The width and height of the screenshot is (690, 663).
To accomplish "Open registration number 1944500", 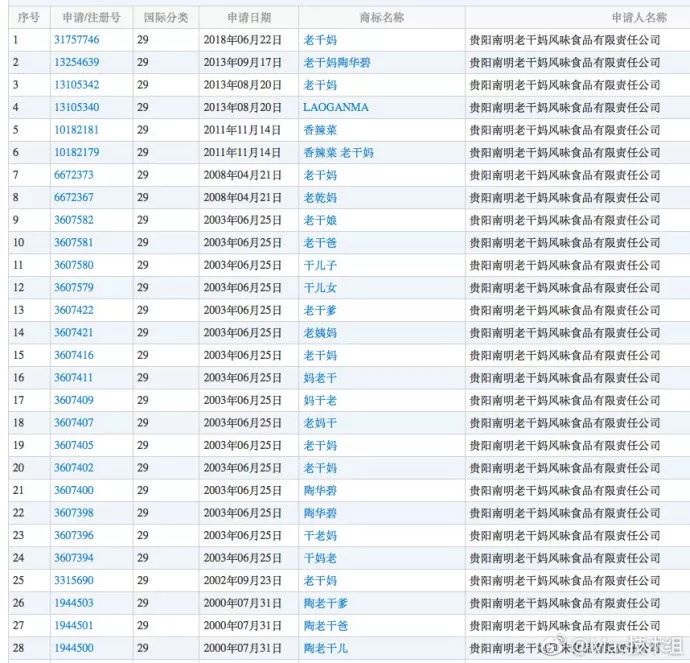I will click(74, 648).
